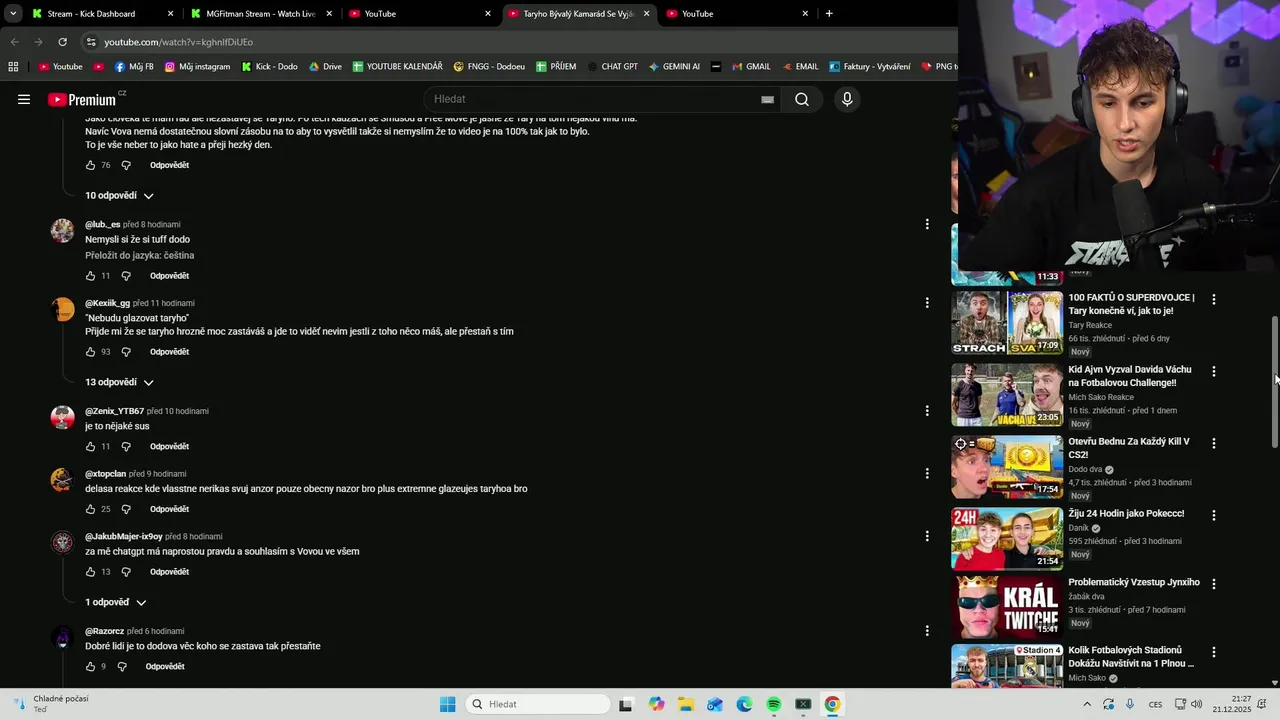The image size is (1280, 720).
Task: Open the CHAT GPT bookmark
Action: [x=612, y=67]
